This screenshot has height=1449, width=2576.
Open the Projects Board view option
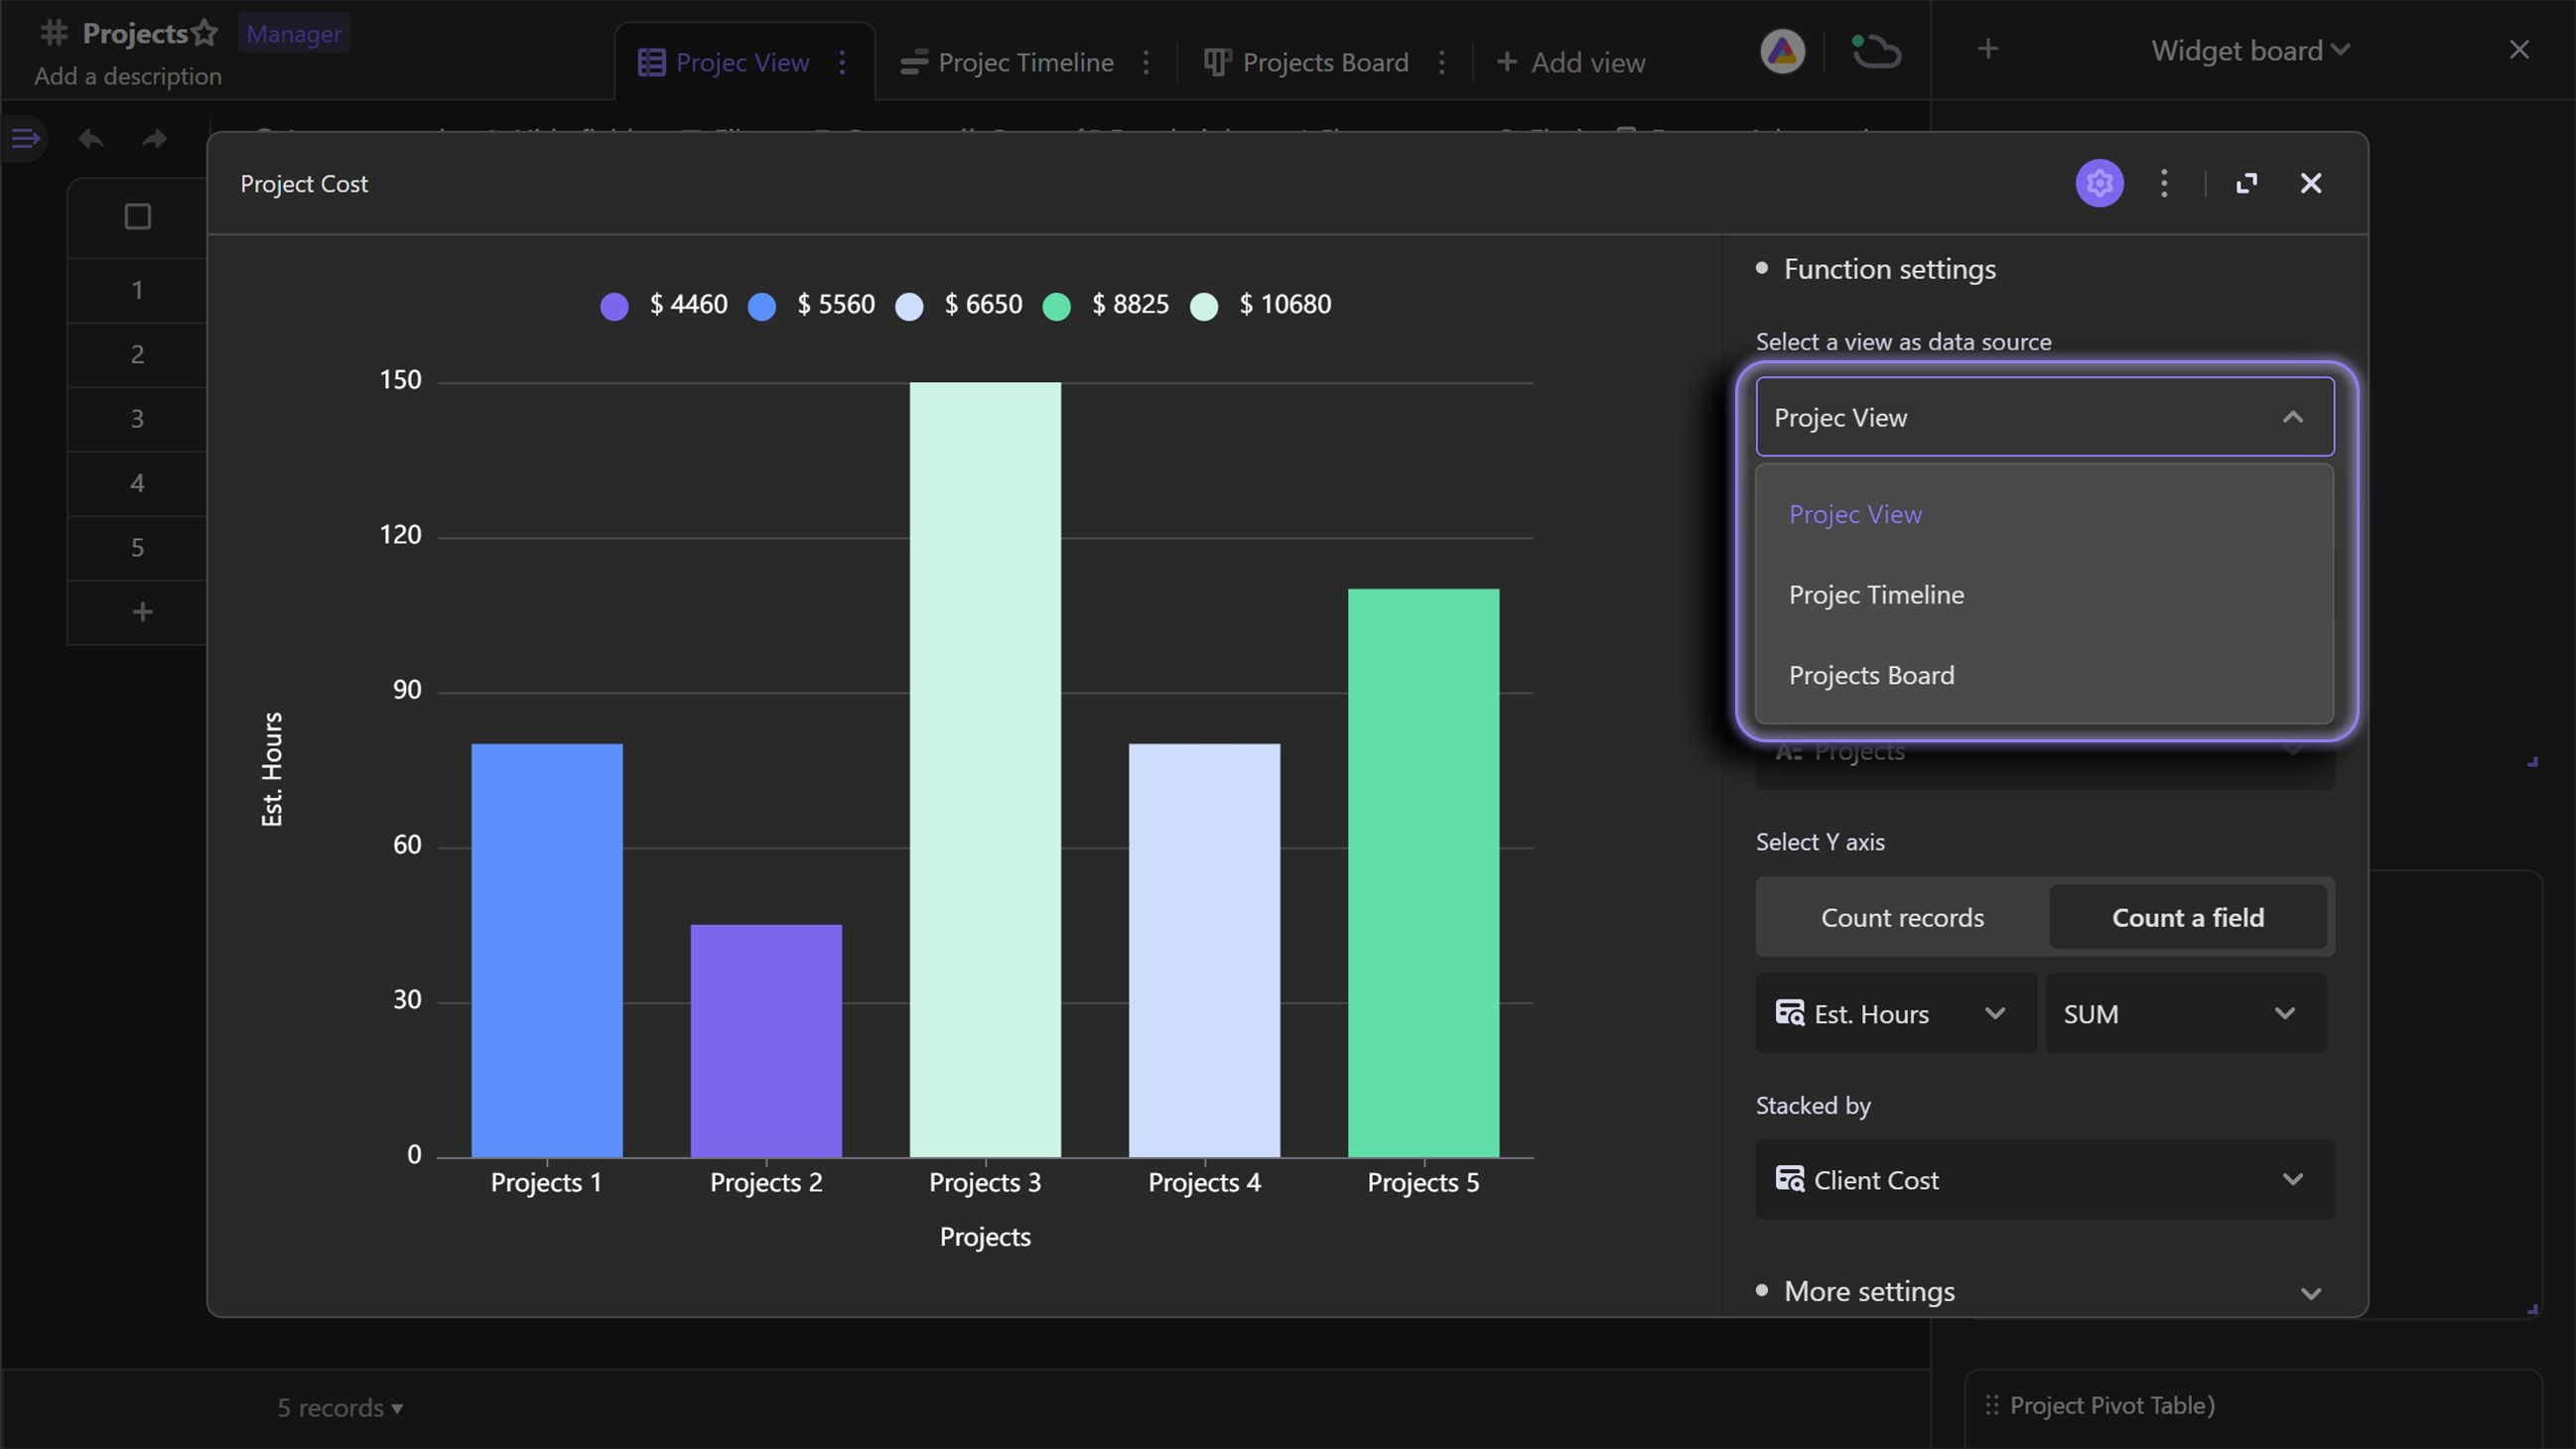tap(1872, 672)
